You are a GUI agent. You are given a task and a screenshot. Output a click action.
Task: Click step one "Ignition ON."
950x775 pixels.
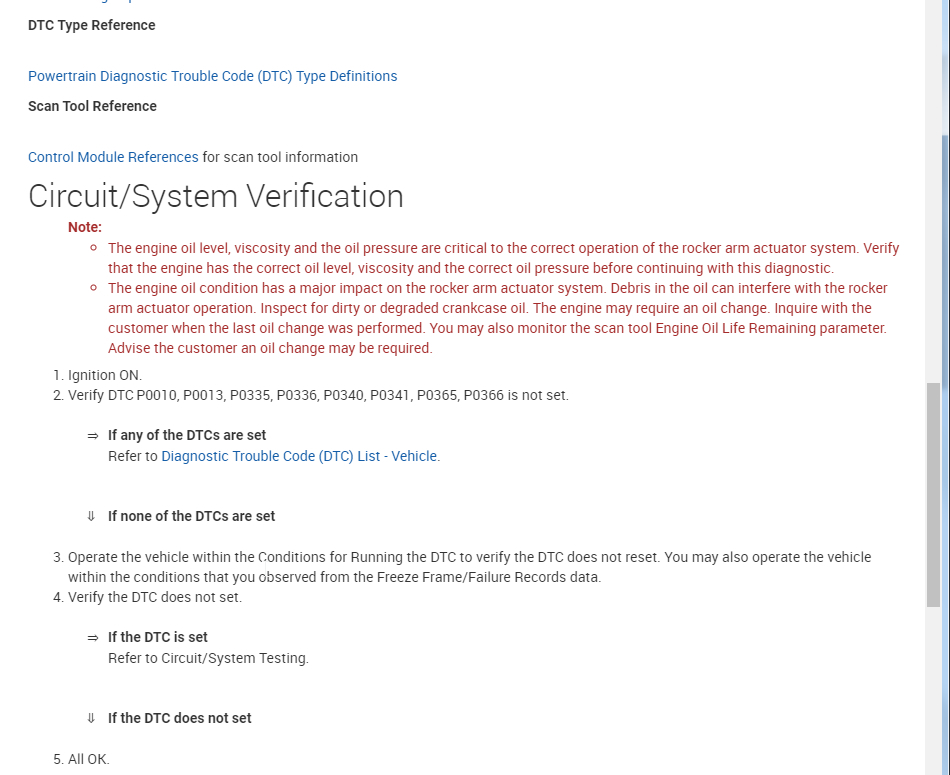pyautogui.click(x=104, y=375)
